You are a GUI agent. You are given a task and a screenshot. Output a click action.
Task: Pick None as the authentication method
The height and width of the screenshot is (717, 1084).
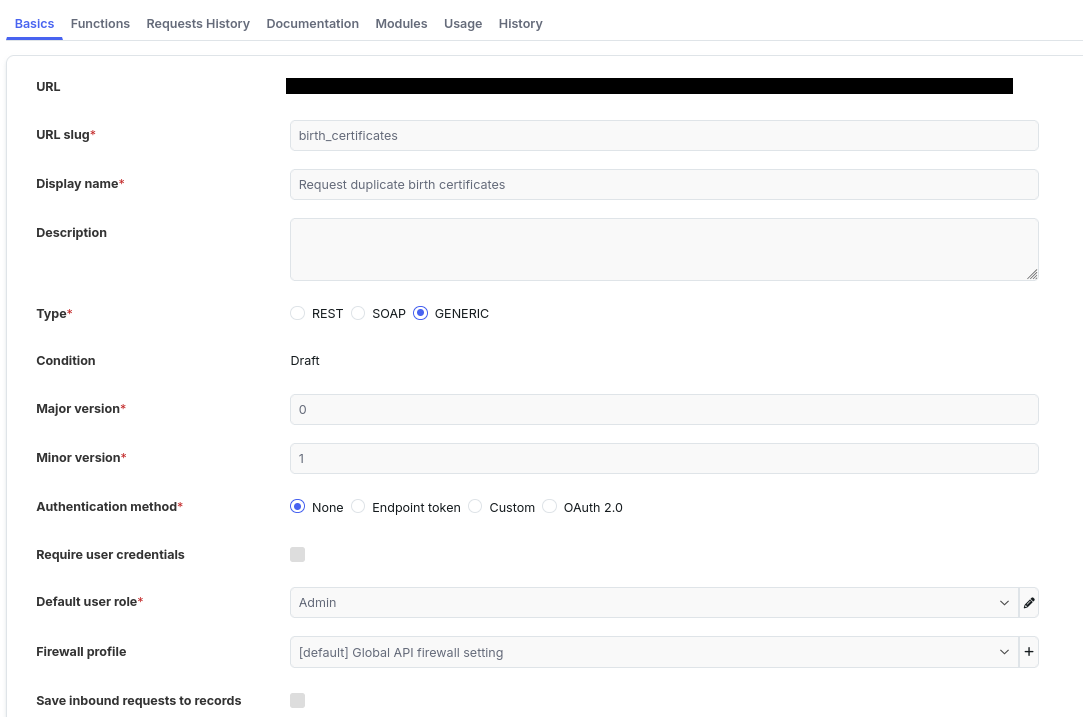point(297,507)
